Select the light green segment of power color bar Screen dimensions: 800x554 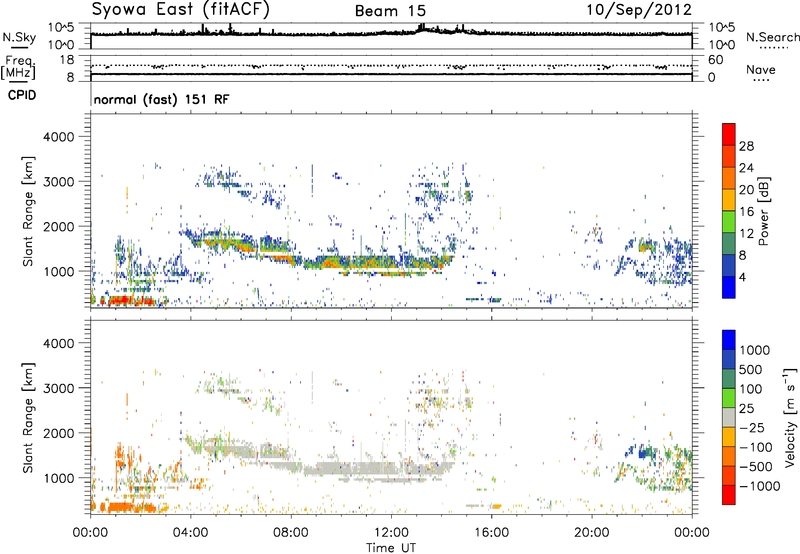(x=729, y=222)
